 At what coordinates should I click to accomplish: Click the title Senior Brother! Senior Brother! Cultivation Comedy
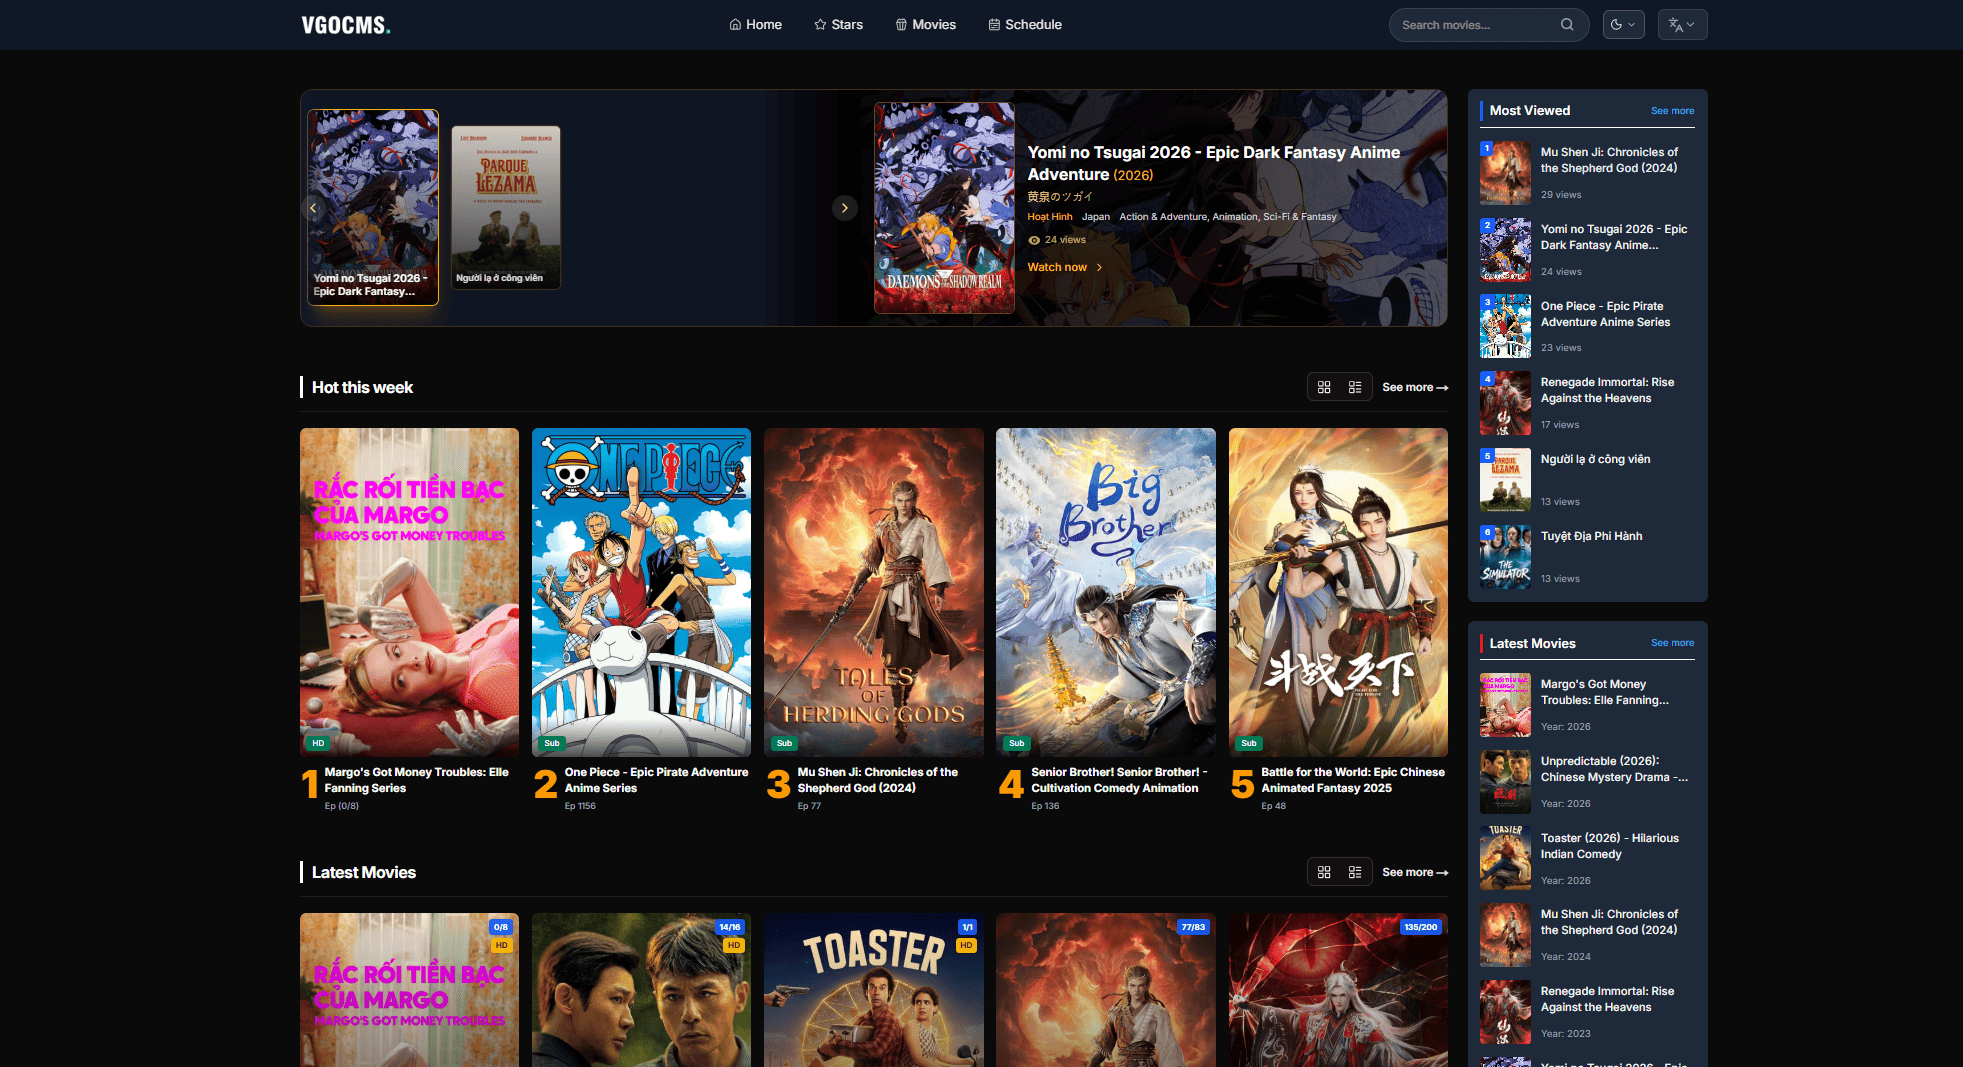coord(1119,780)
